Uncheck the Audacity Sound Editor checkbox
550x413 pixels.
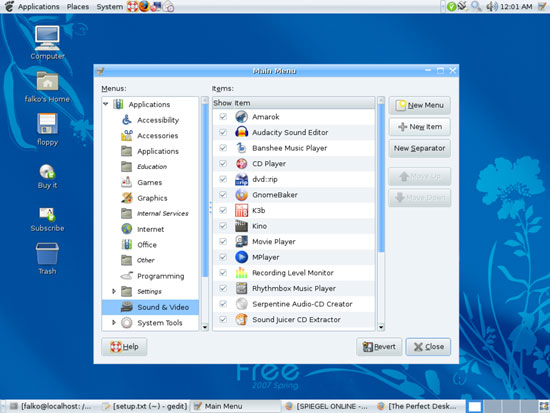(223, 132)
